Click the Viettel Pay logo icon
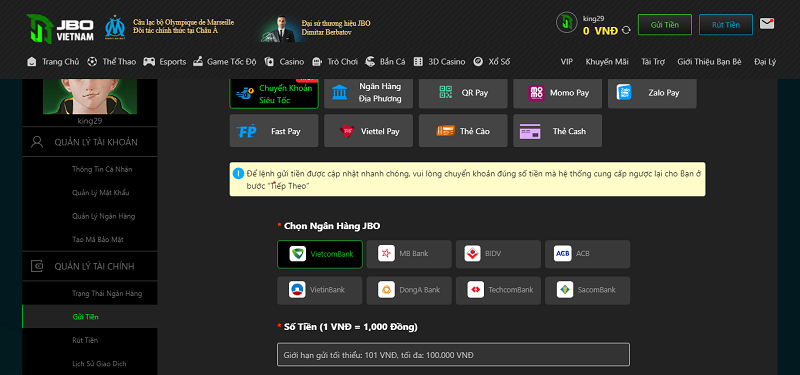Viewport: 800px width, 375px height. (347, 131)
